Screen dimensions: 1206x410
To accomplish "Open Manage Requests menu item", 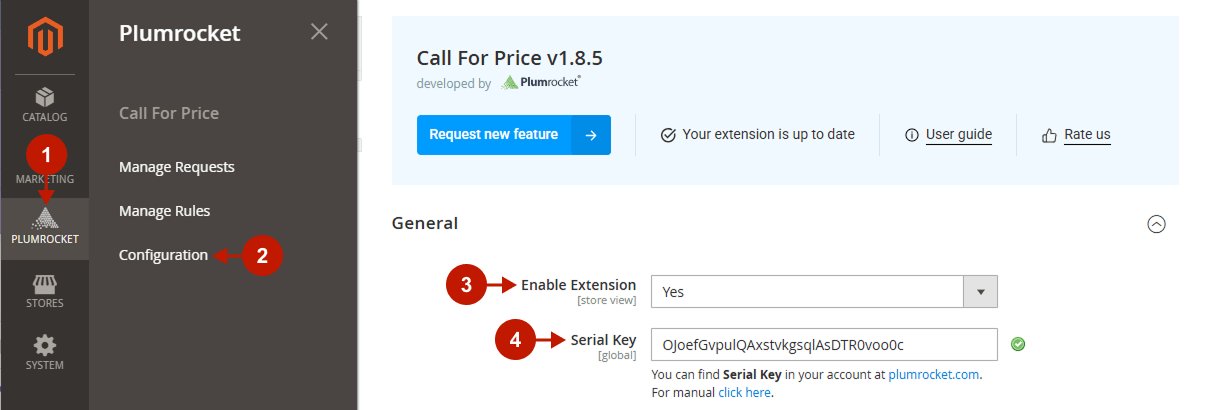I will [176, 167].
